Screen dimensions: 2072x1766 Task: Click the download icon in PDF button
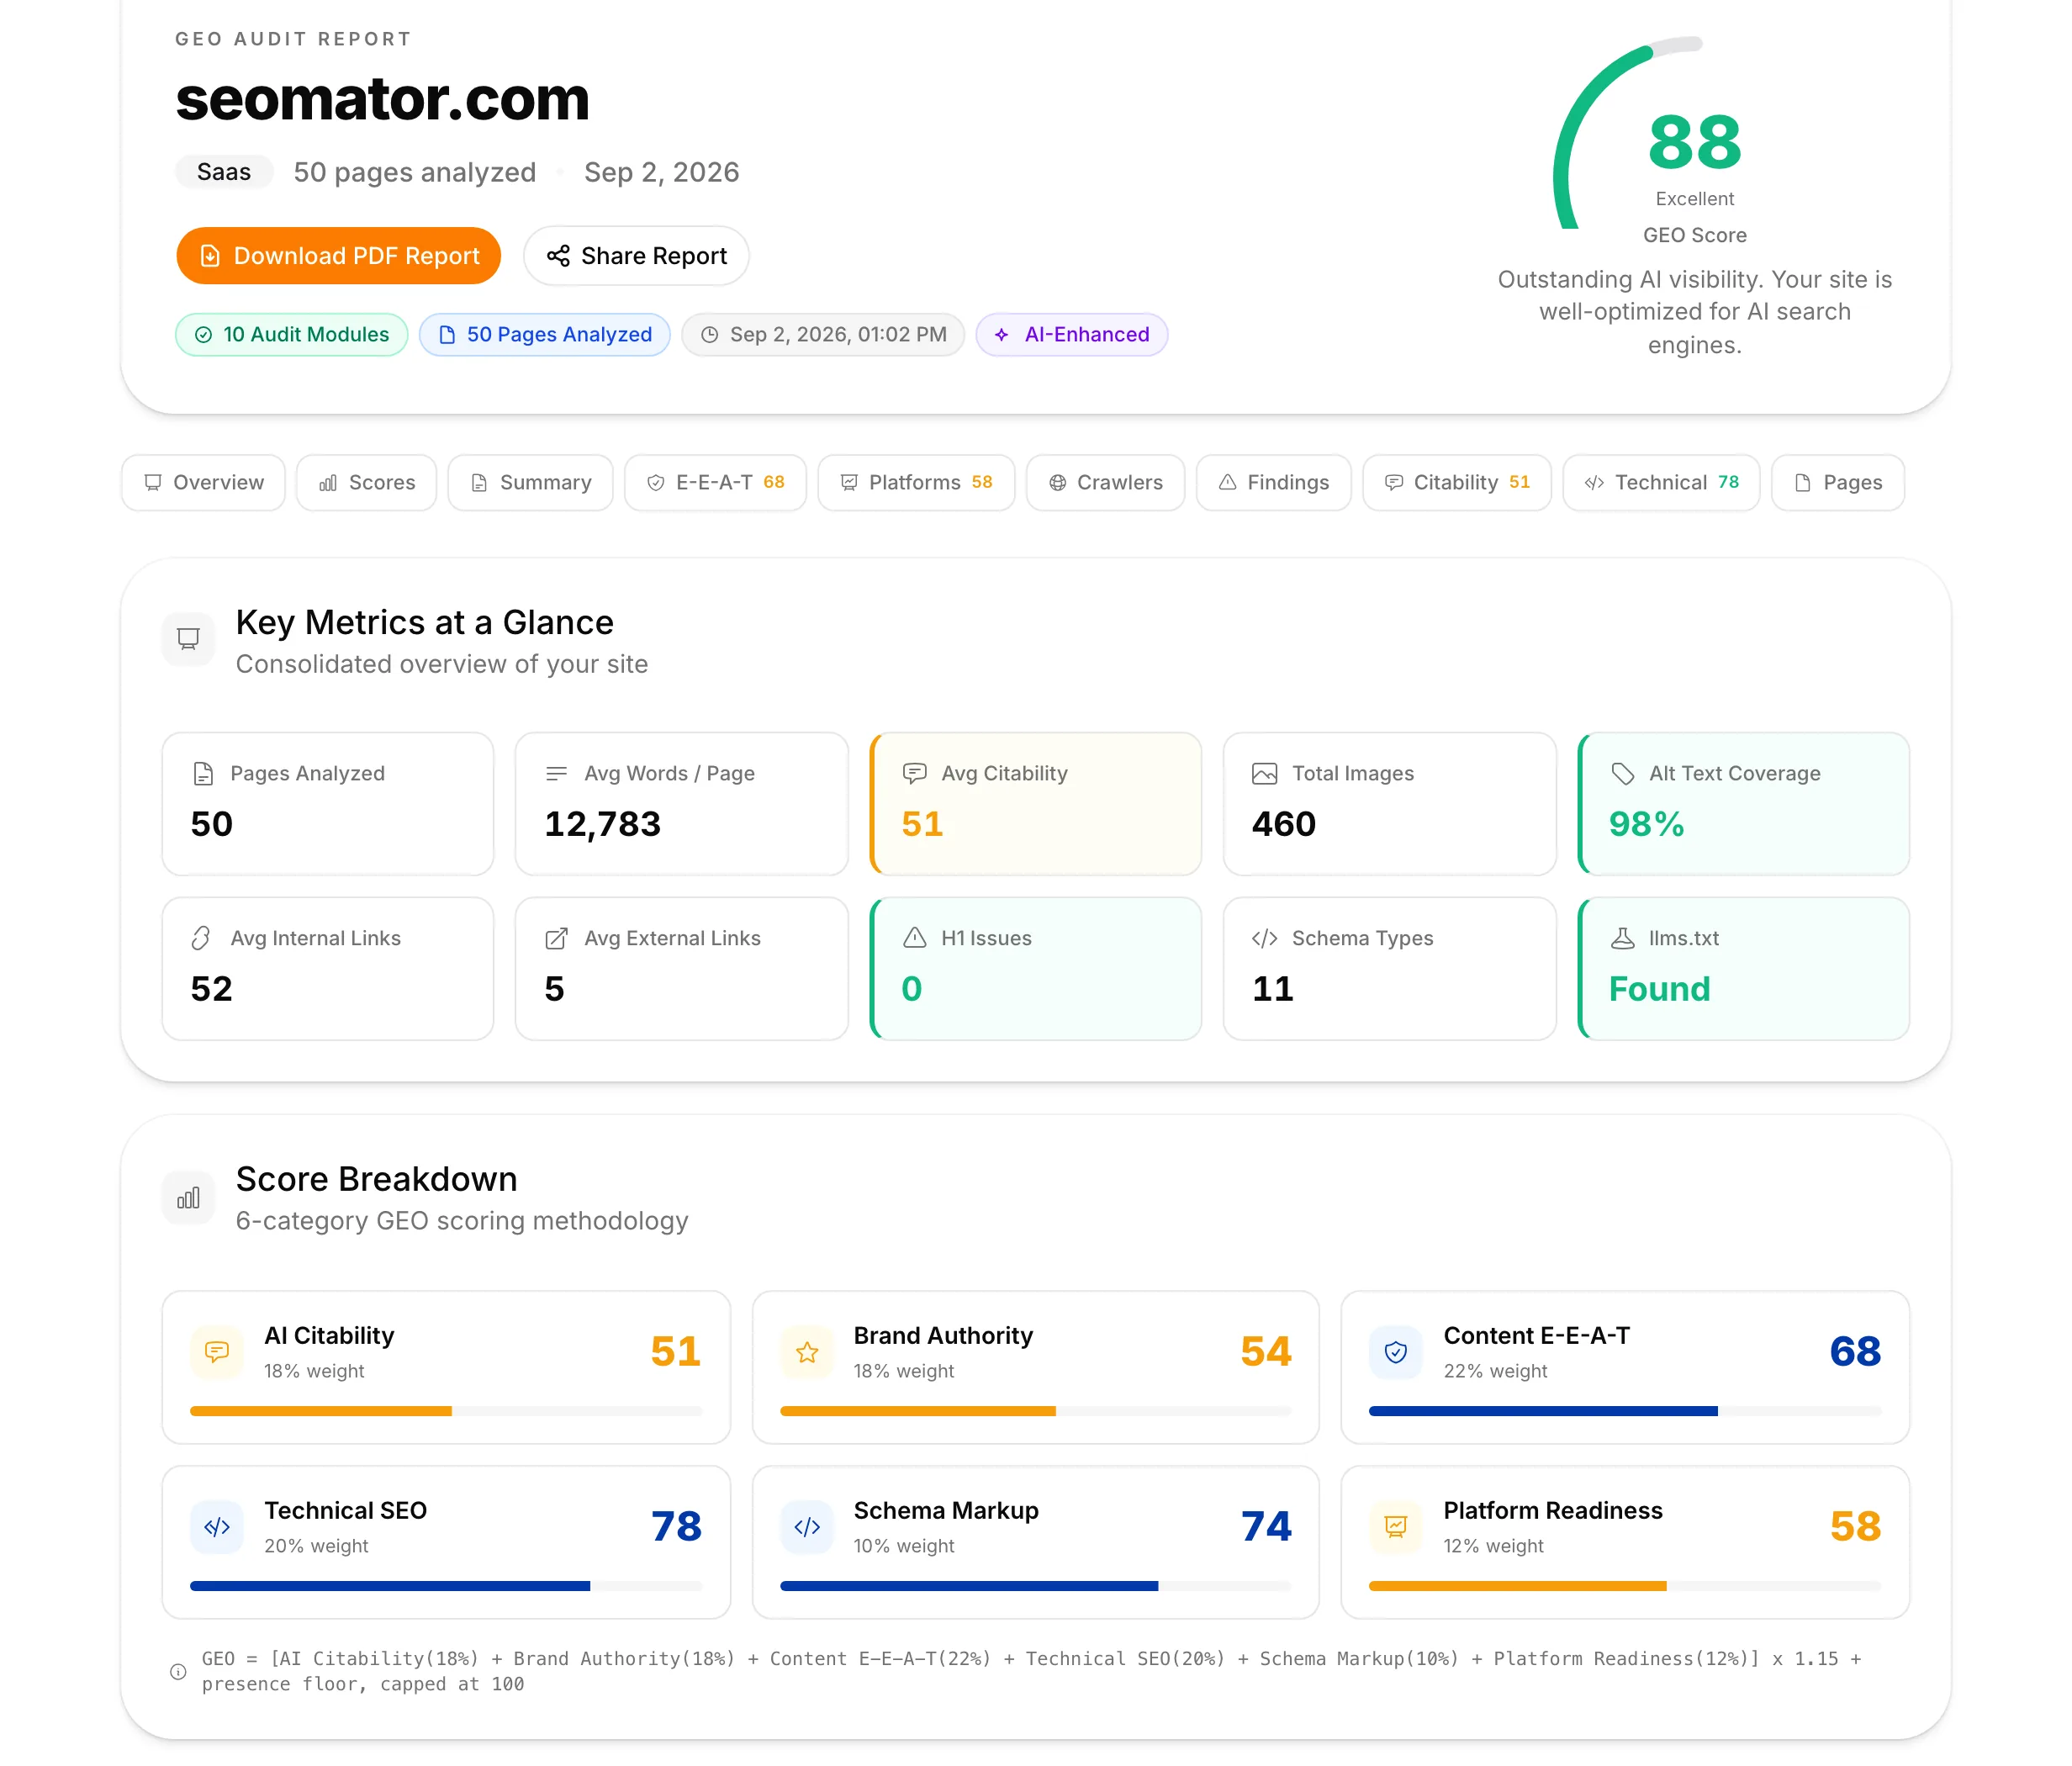(x=210, y=256)
